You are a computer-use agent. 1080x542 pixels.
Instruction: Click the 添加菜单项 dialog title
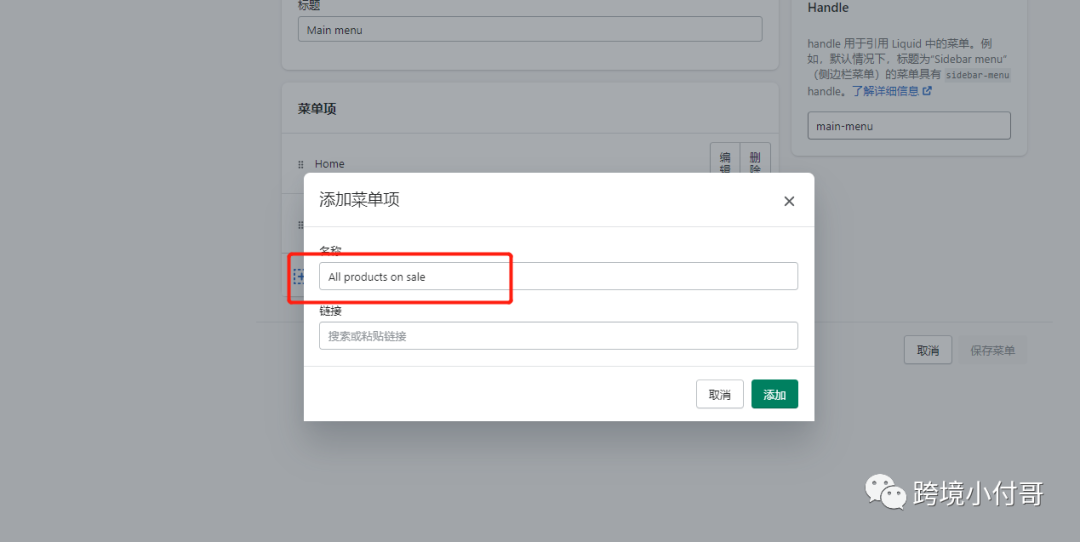tap(359, 200)
